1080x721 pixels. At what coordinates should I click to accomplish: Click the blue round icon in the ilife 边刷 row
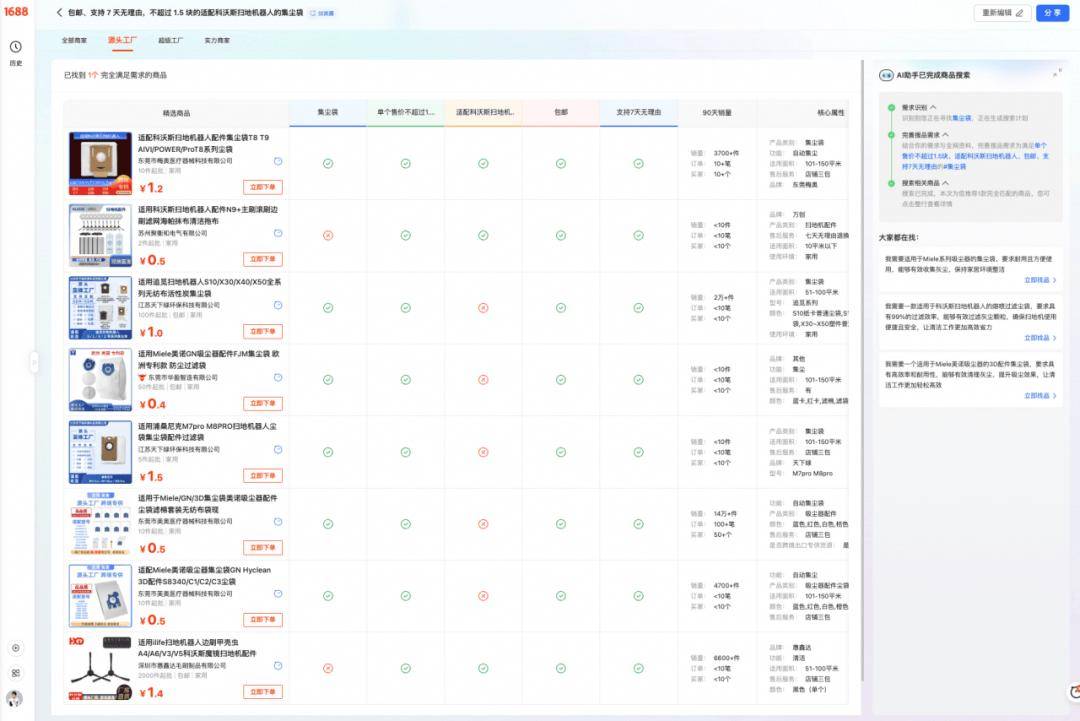point(278,666)
